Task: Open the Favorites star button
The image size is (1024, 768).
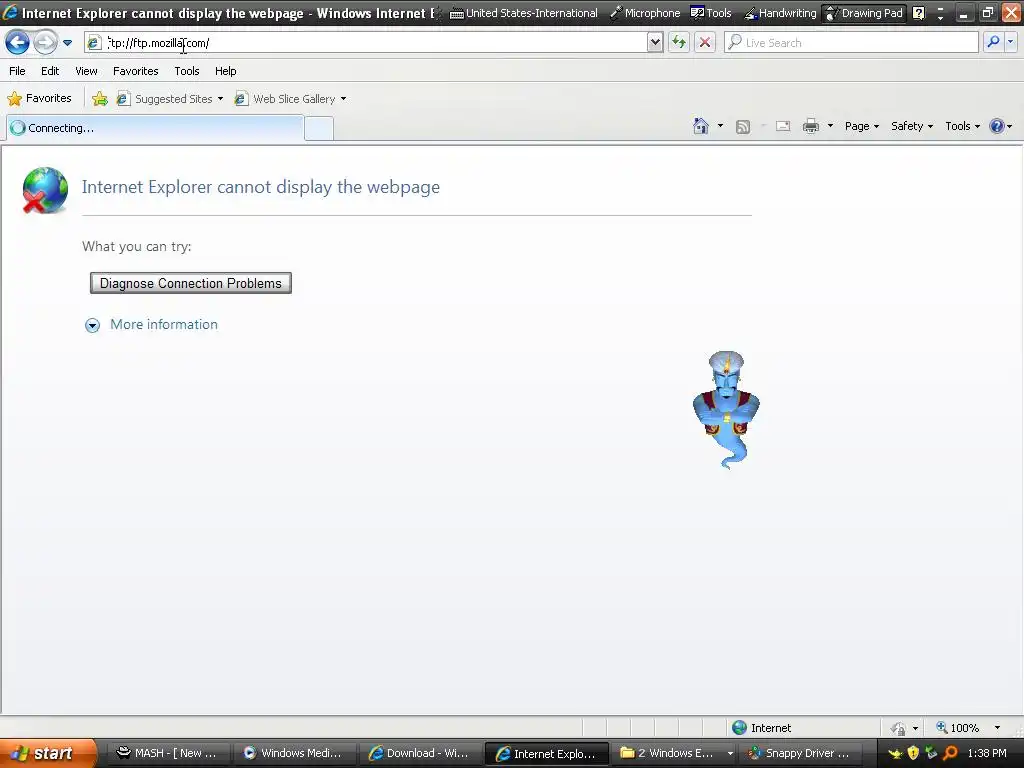Action: (x=40, y=98)
